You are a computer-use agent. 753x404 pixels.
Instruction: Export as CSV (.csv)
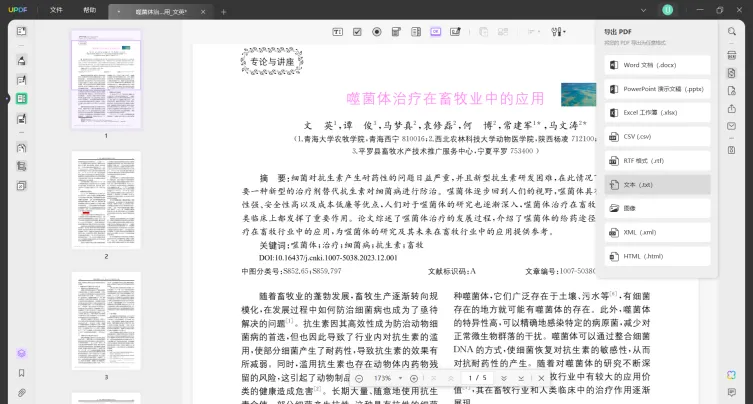tap(657, 136)
